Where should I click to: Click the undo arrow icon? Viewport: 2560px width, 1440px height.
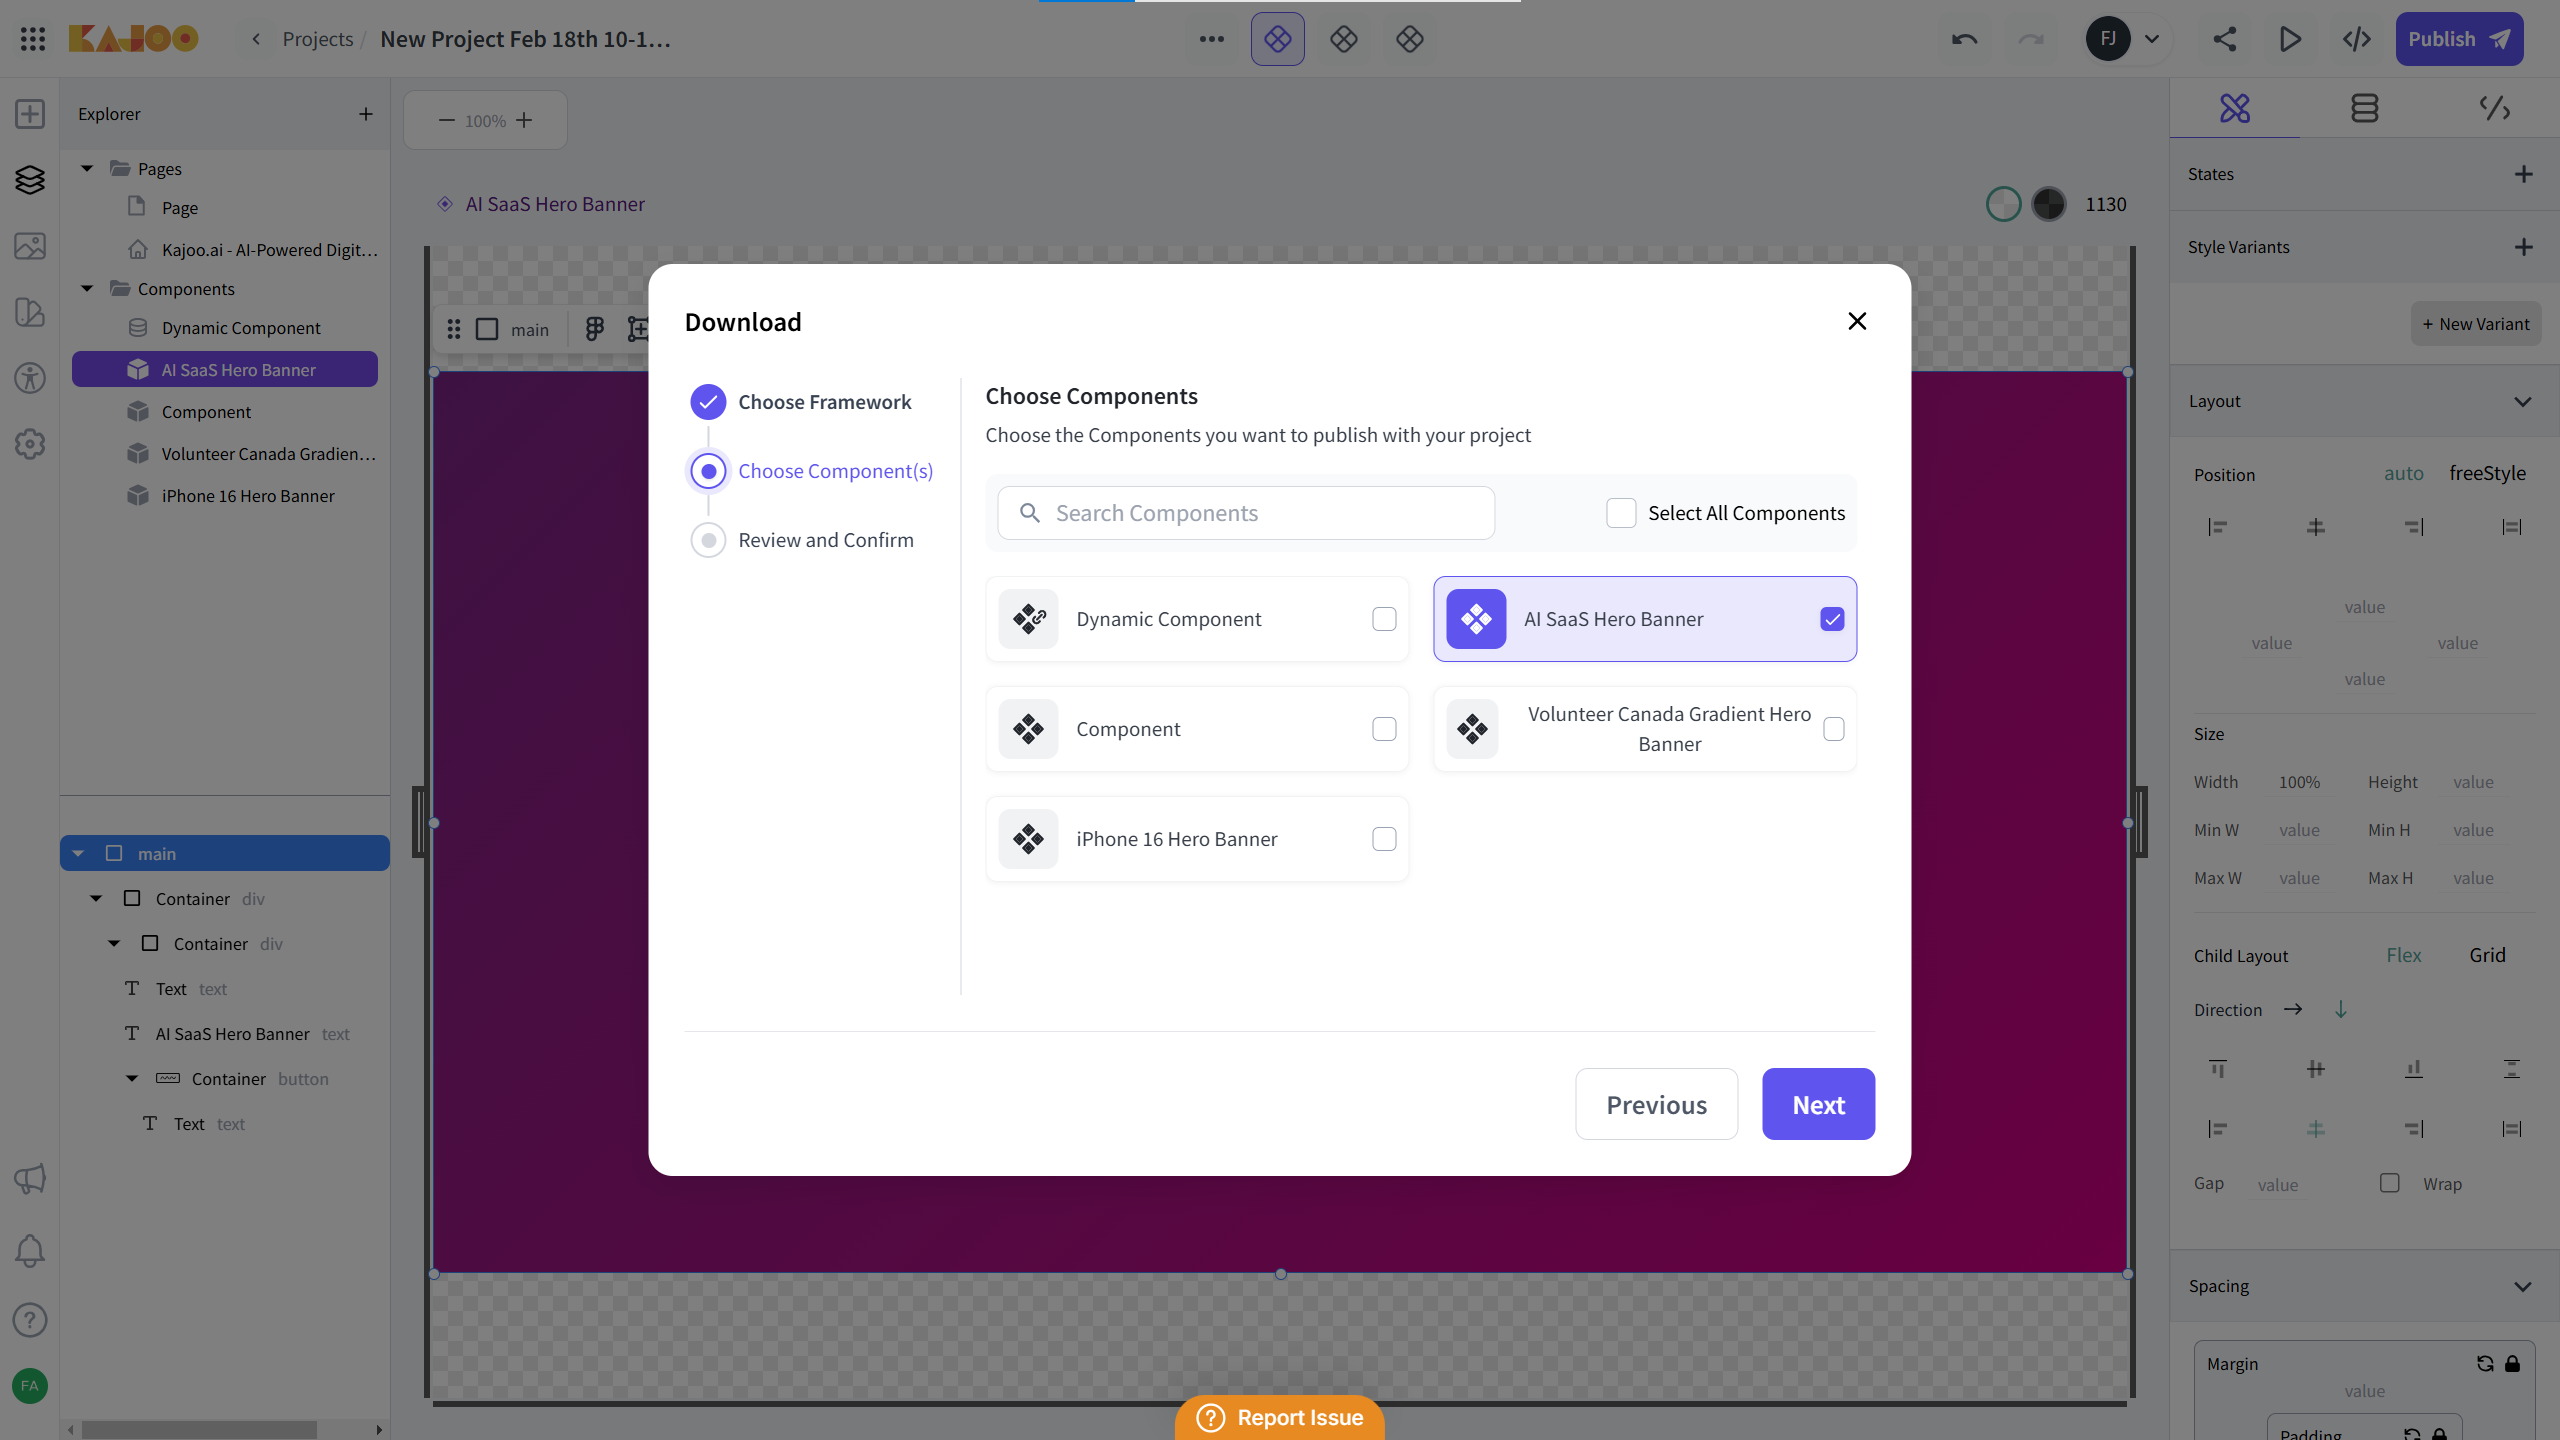tap(1964, 39)
